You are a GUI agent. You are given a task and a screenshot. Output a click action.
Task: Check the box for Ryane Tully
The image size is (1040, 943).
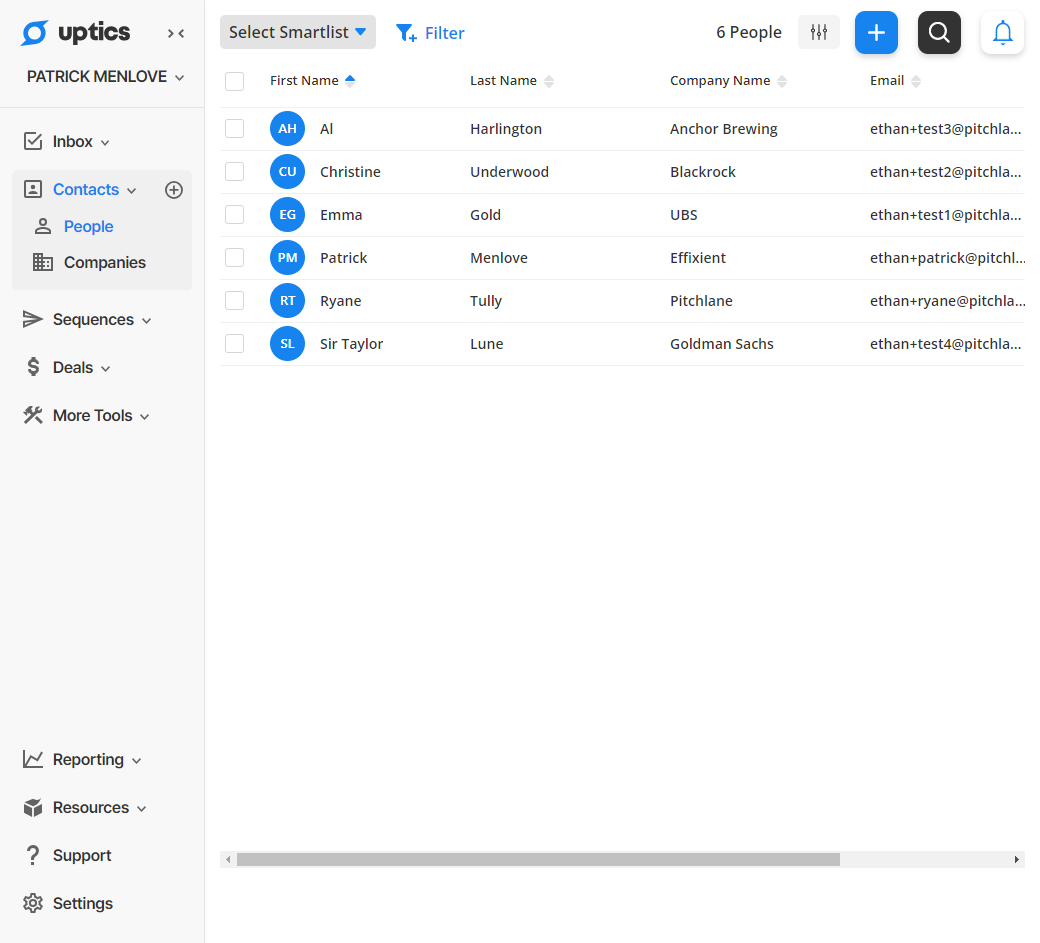pos(234,301)
